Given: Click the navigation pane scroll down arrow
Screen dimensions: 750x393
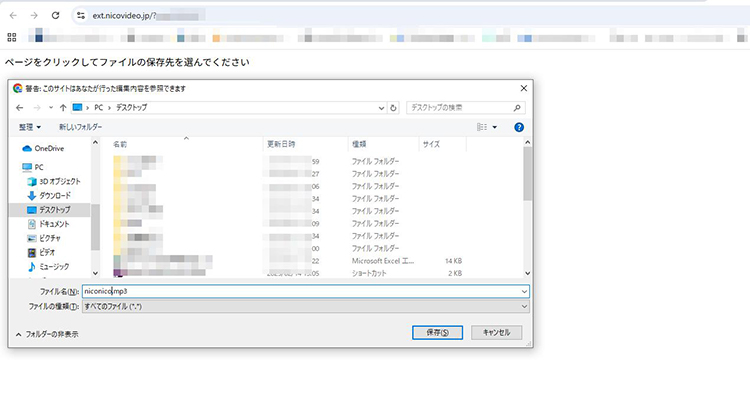Looking at the screenshot, I should tap(95, 273).
